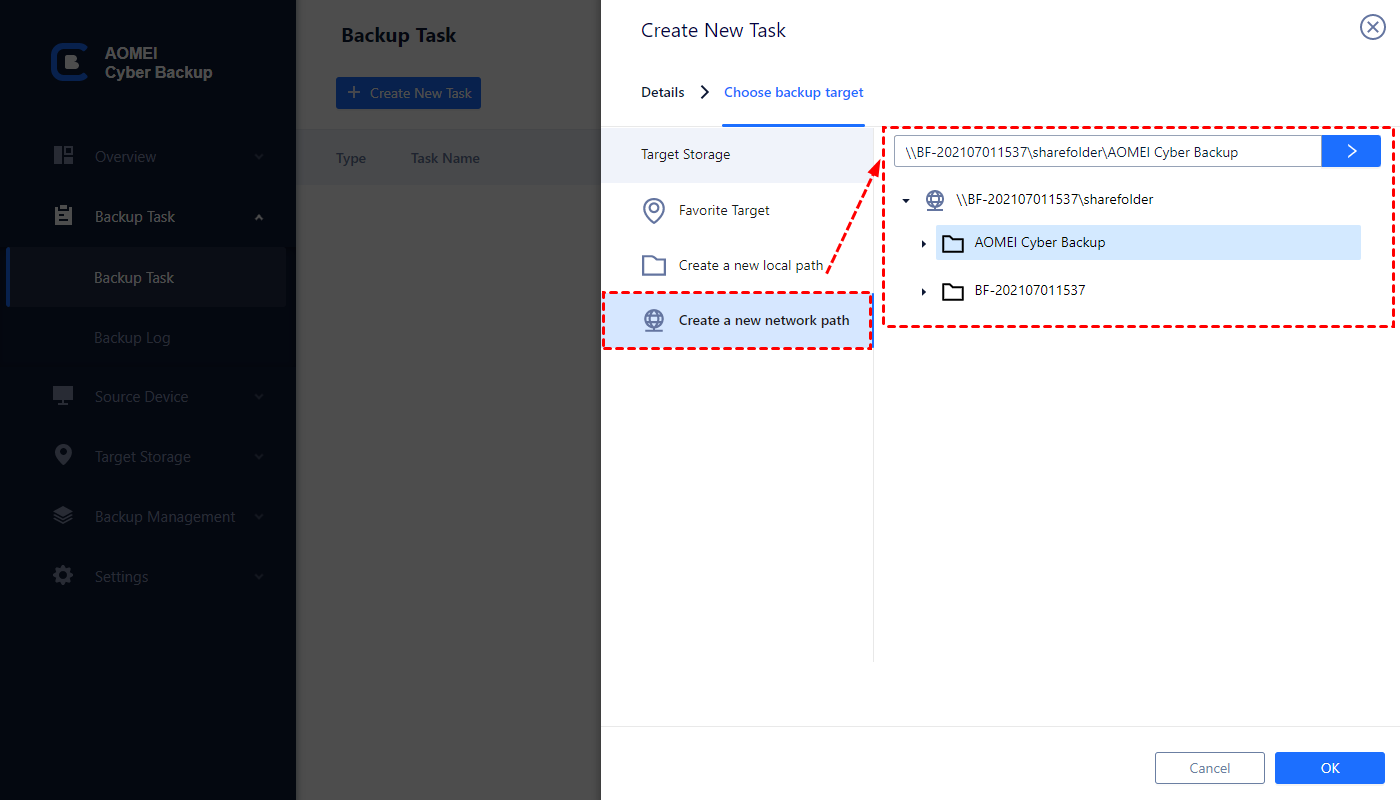
Task: Collapse the Backup Task menu chevron
Action: pyautogui.click(x=259, y=217)
